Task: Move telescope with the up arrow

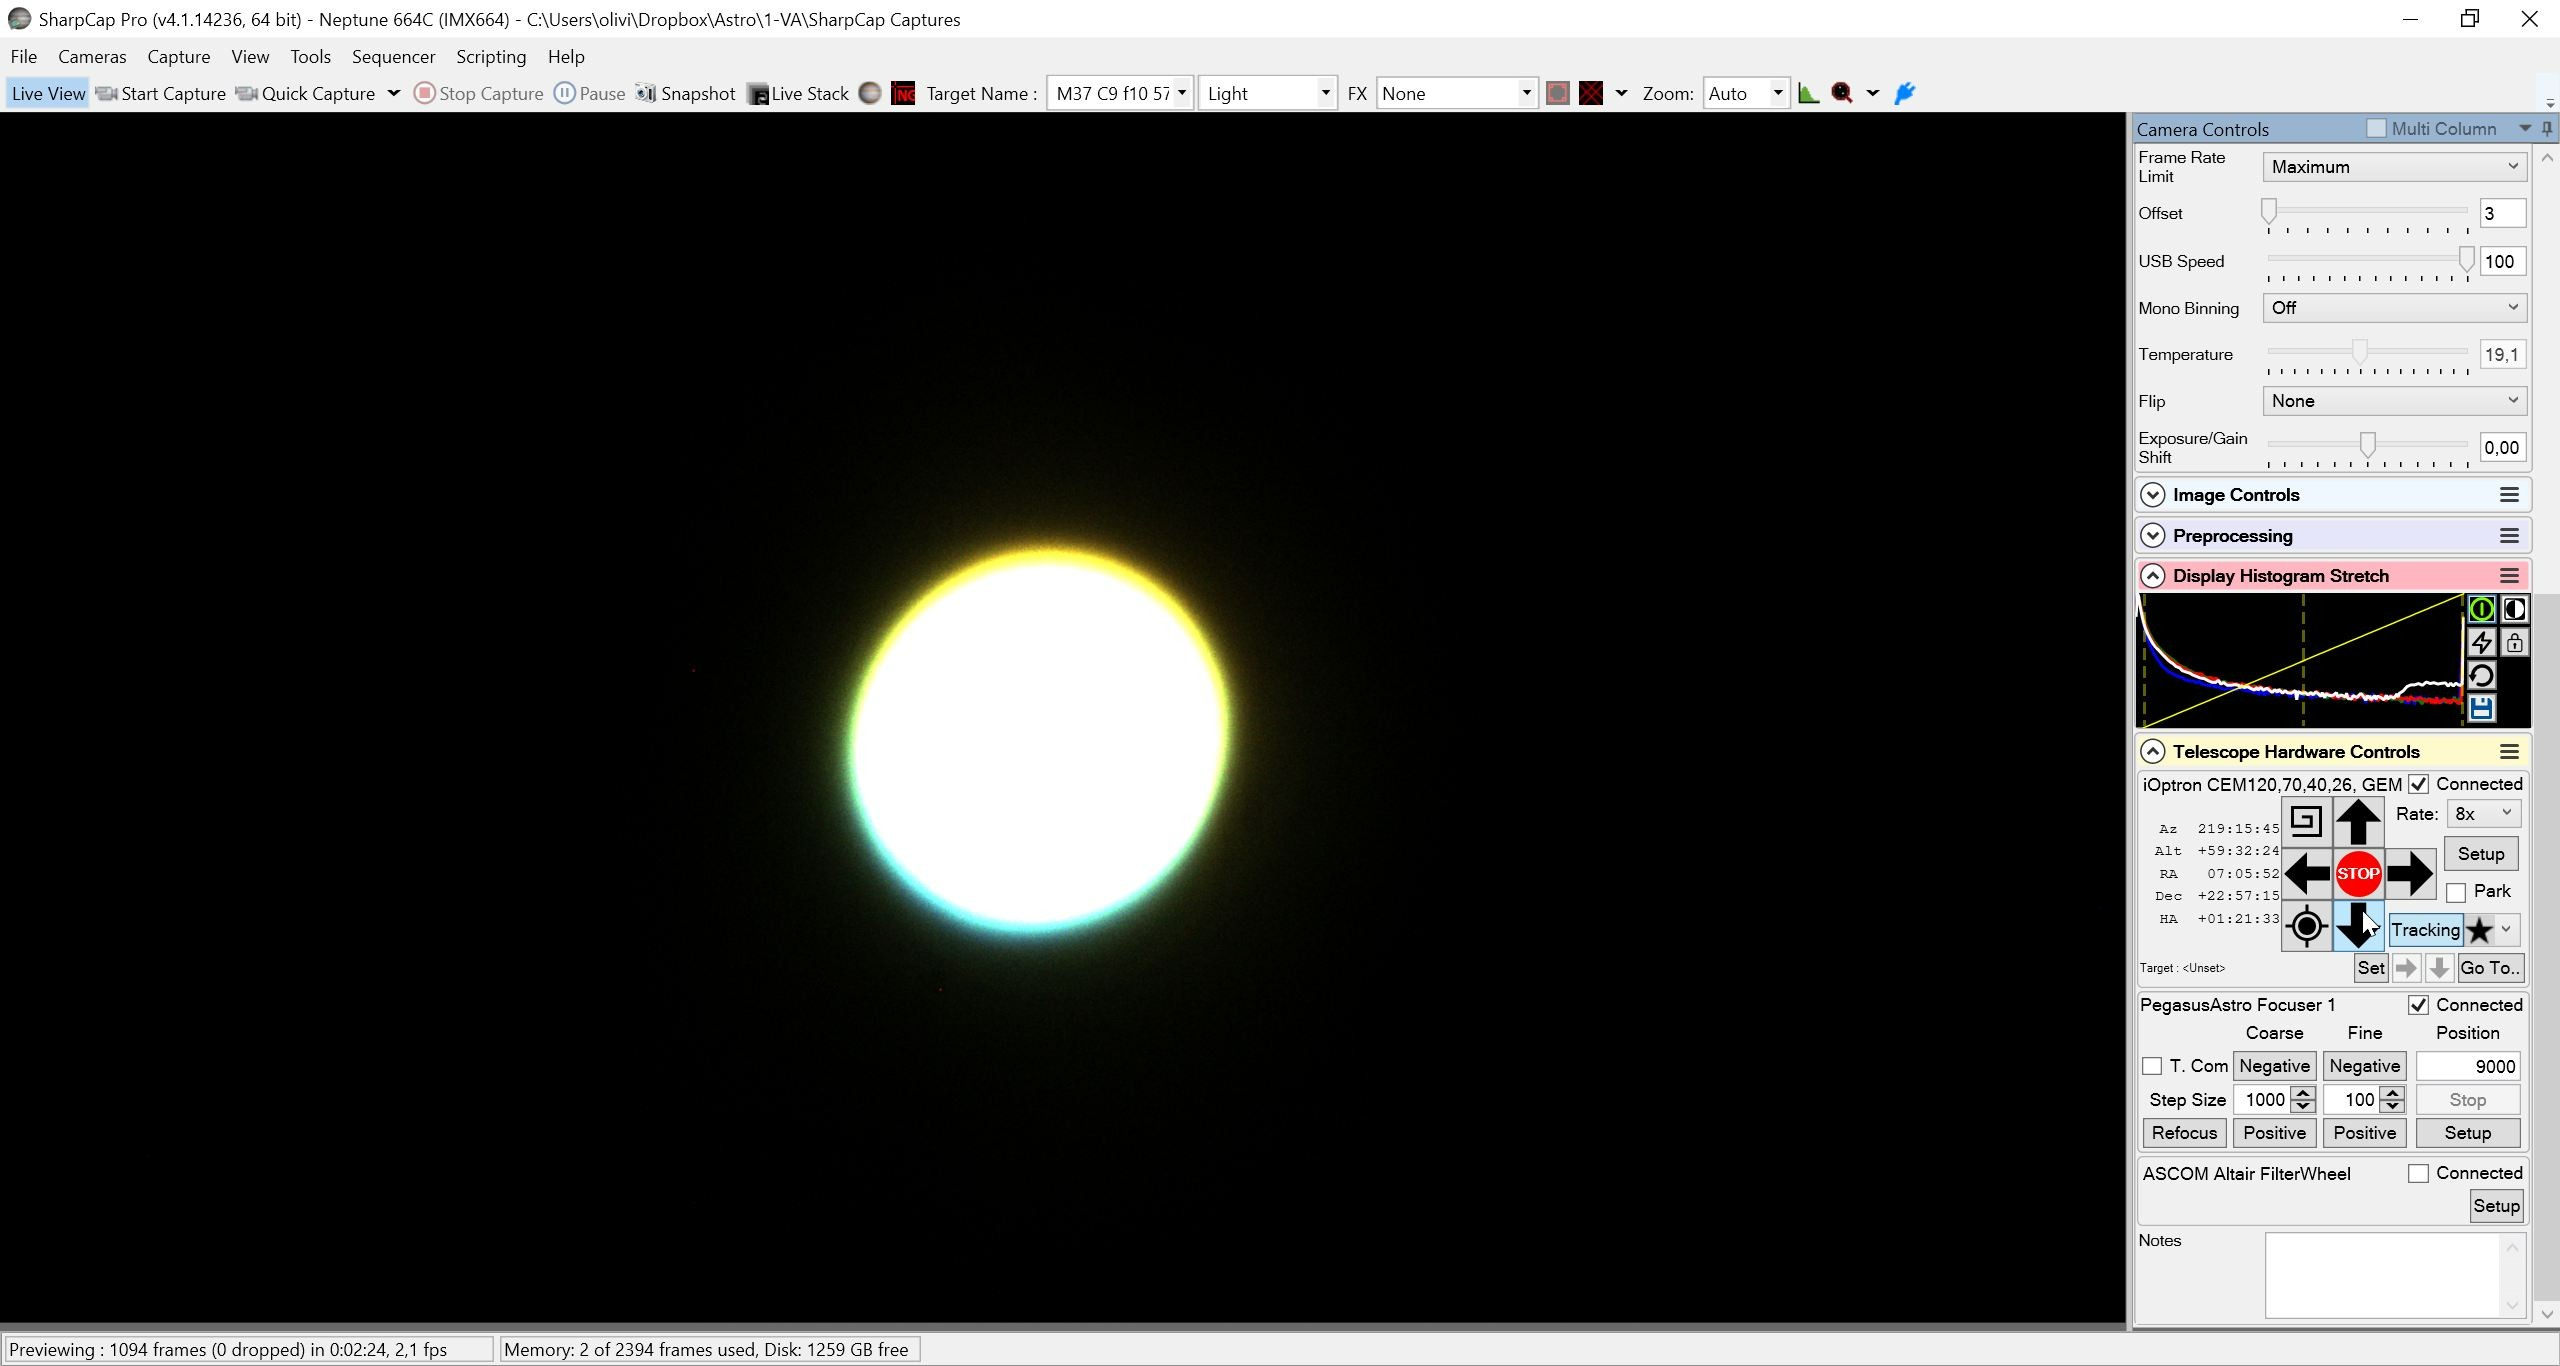Action: [2357, 822]
